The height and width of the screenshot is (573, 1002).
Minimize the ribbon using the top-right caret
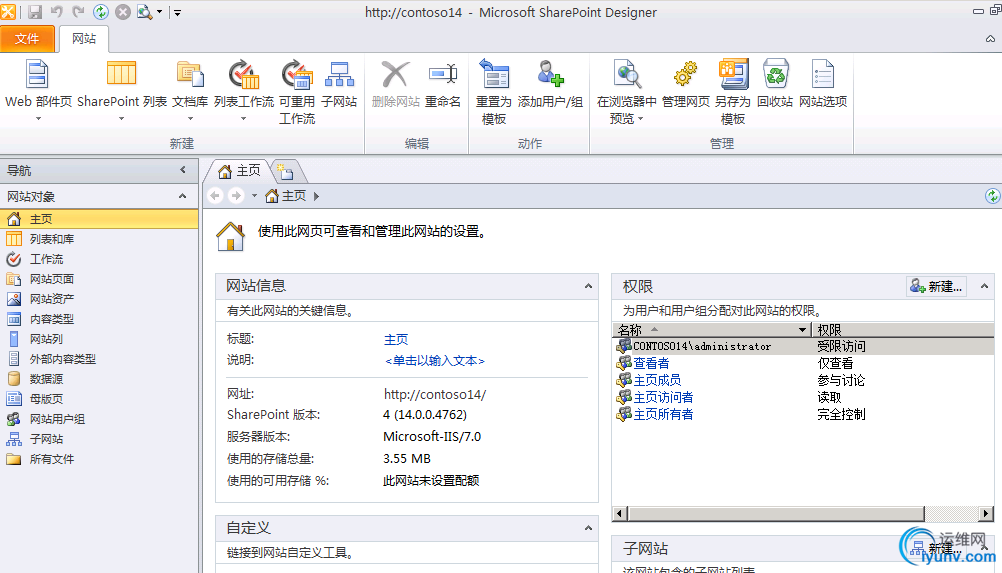click(x=990, y=39)
